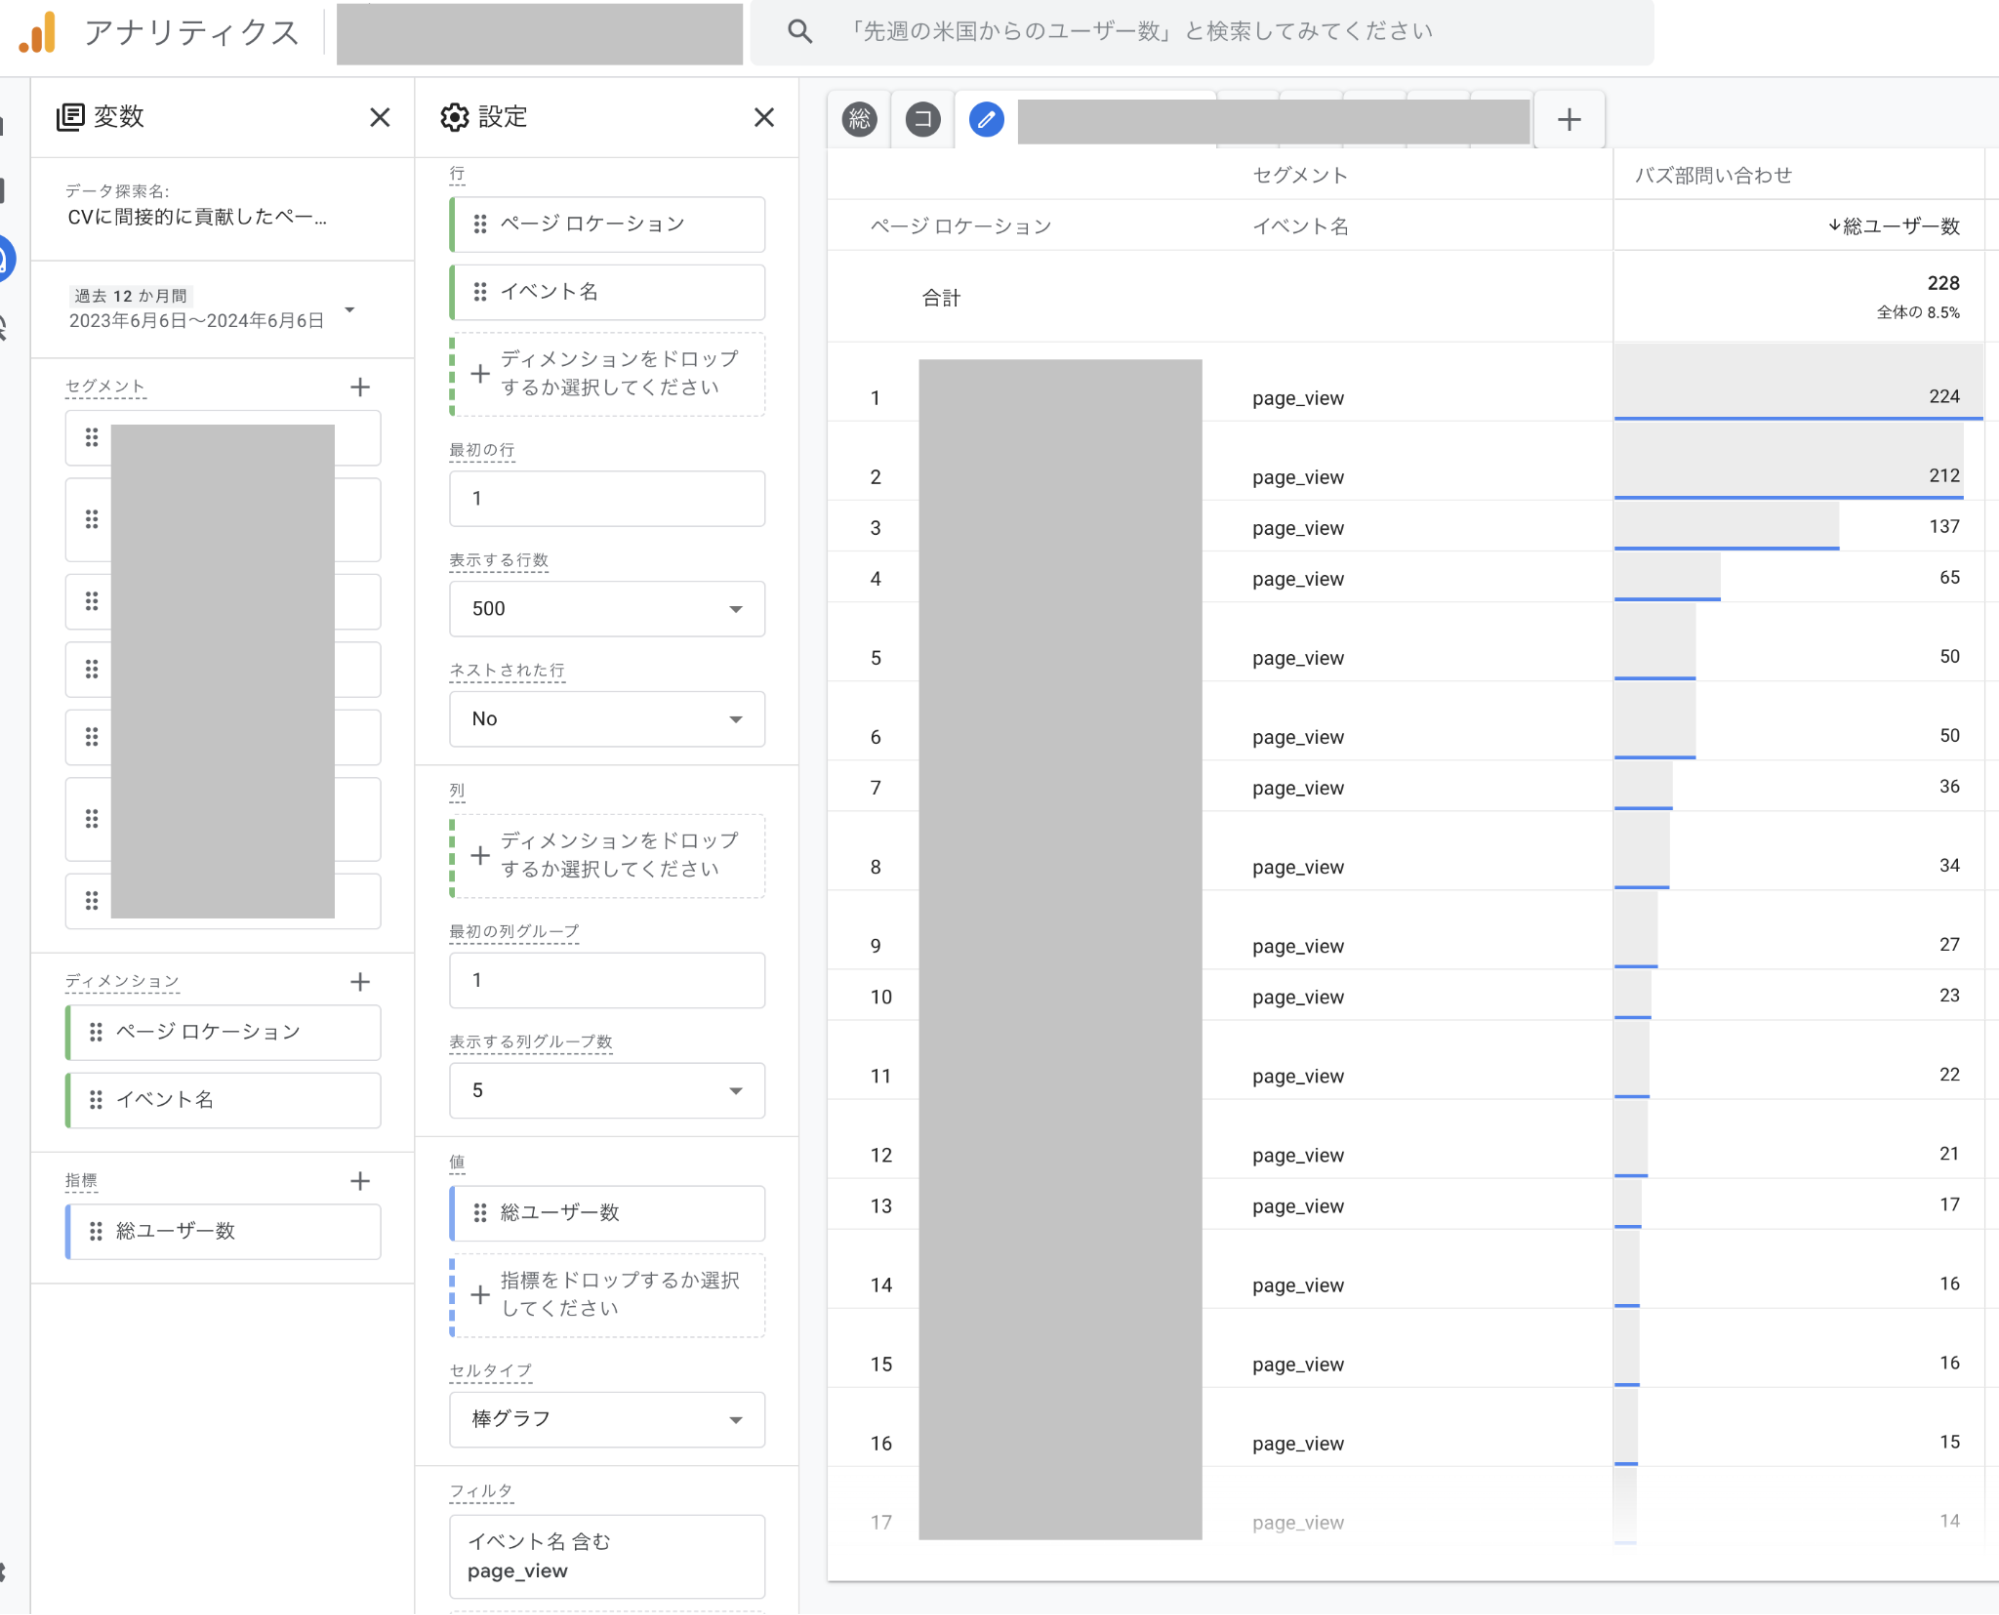This screenshot has width=1999, height=1615.
Task: Click the 変数 panel icon
Action: pyautogui.click(x=70, y=117)
